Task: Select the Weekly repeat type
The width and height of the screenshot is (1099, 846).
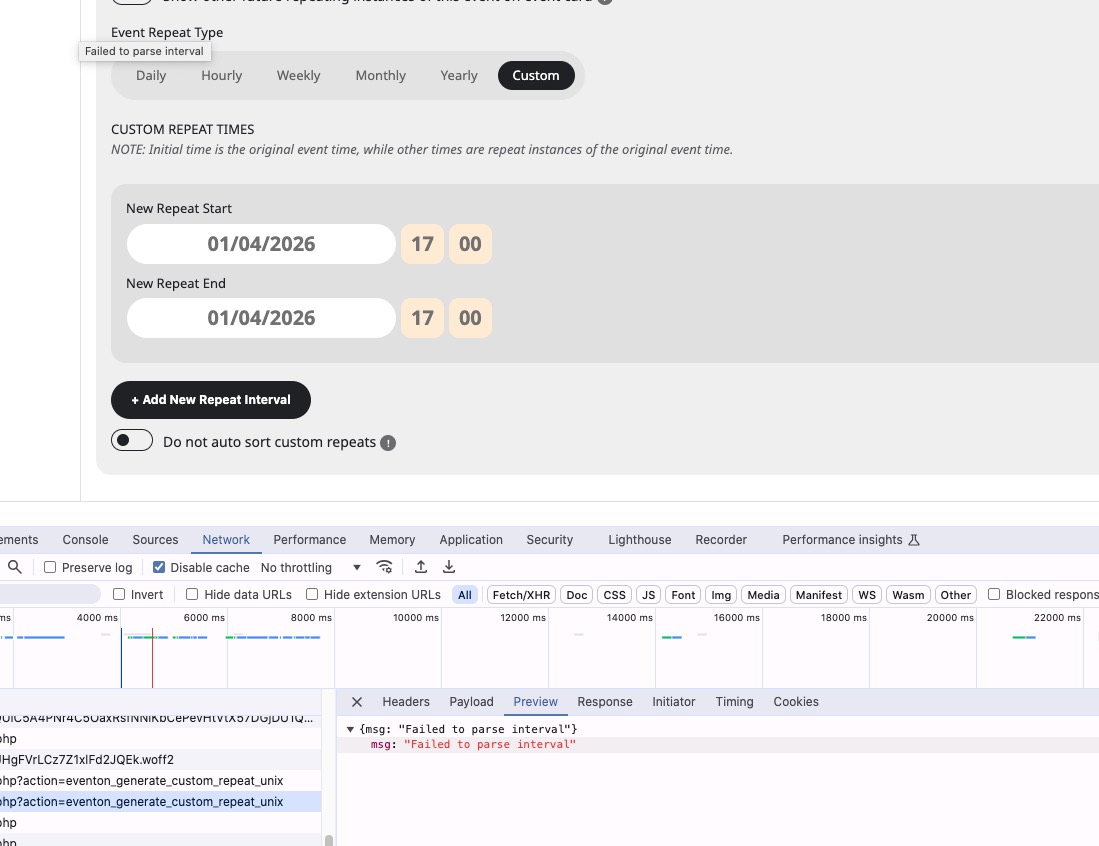Action: [x=298, y=76]
